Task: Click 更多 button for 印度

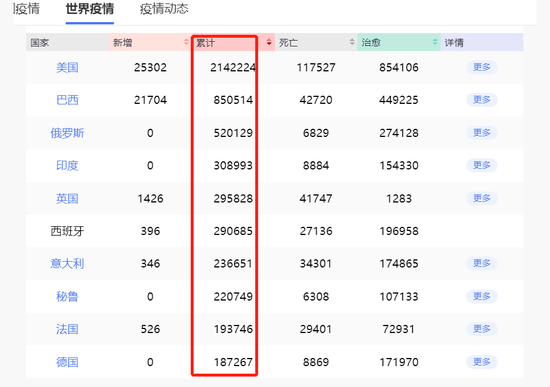Action: coord(482,165)
